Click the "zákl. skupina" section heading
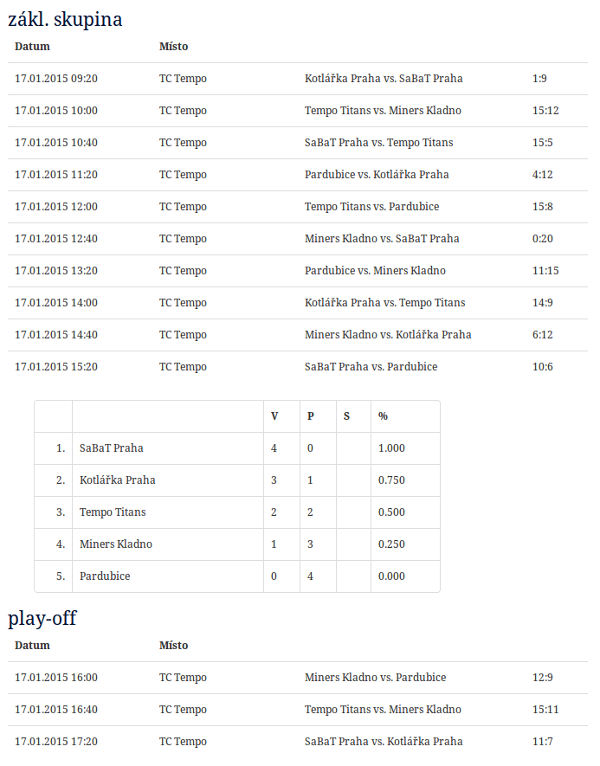The height and width of the screenshot is (766, 600). pyautogui.click(x=66, y=18)
